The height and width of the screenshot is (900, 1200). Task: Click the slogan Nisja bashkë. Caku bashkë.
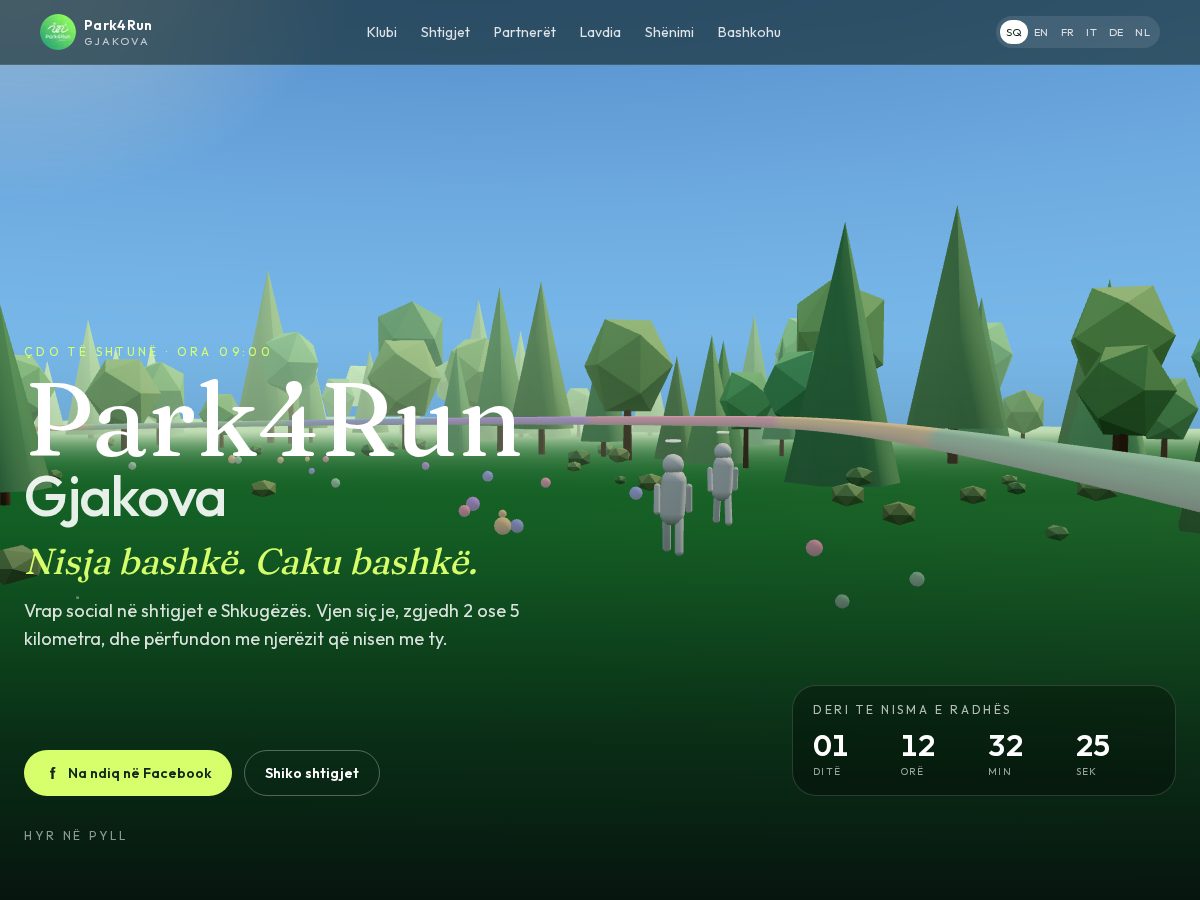[x=252, y=562]
